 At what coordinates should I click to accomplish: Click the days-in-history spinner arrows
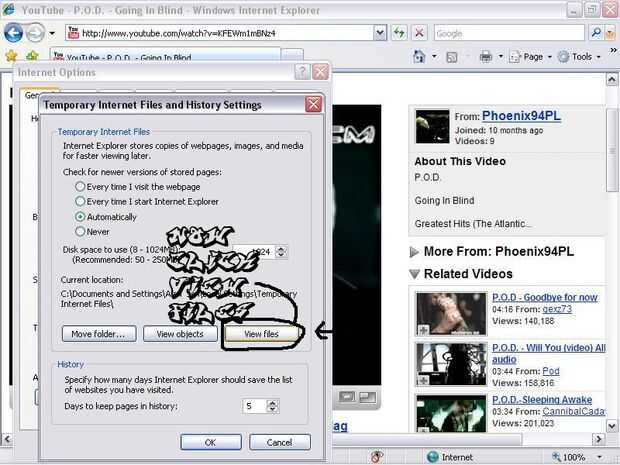pyautogui.click(x=273, y=406)
